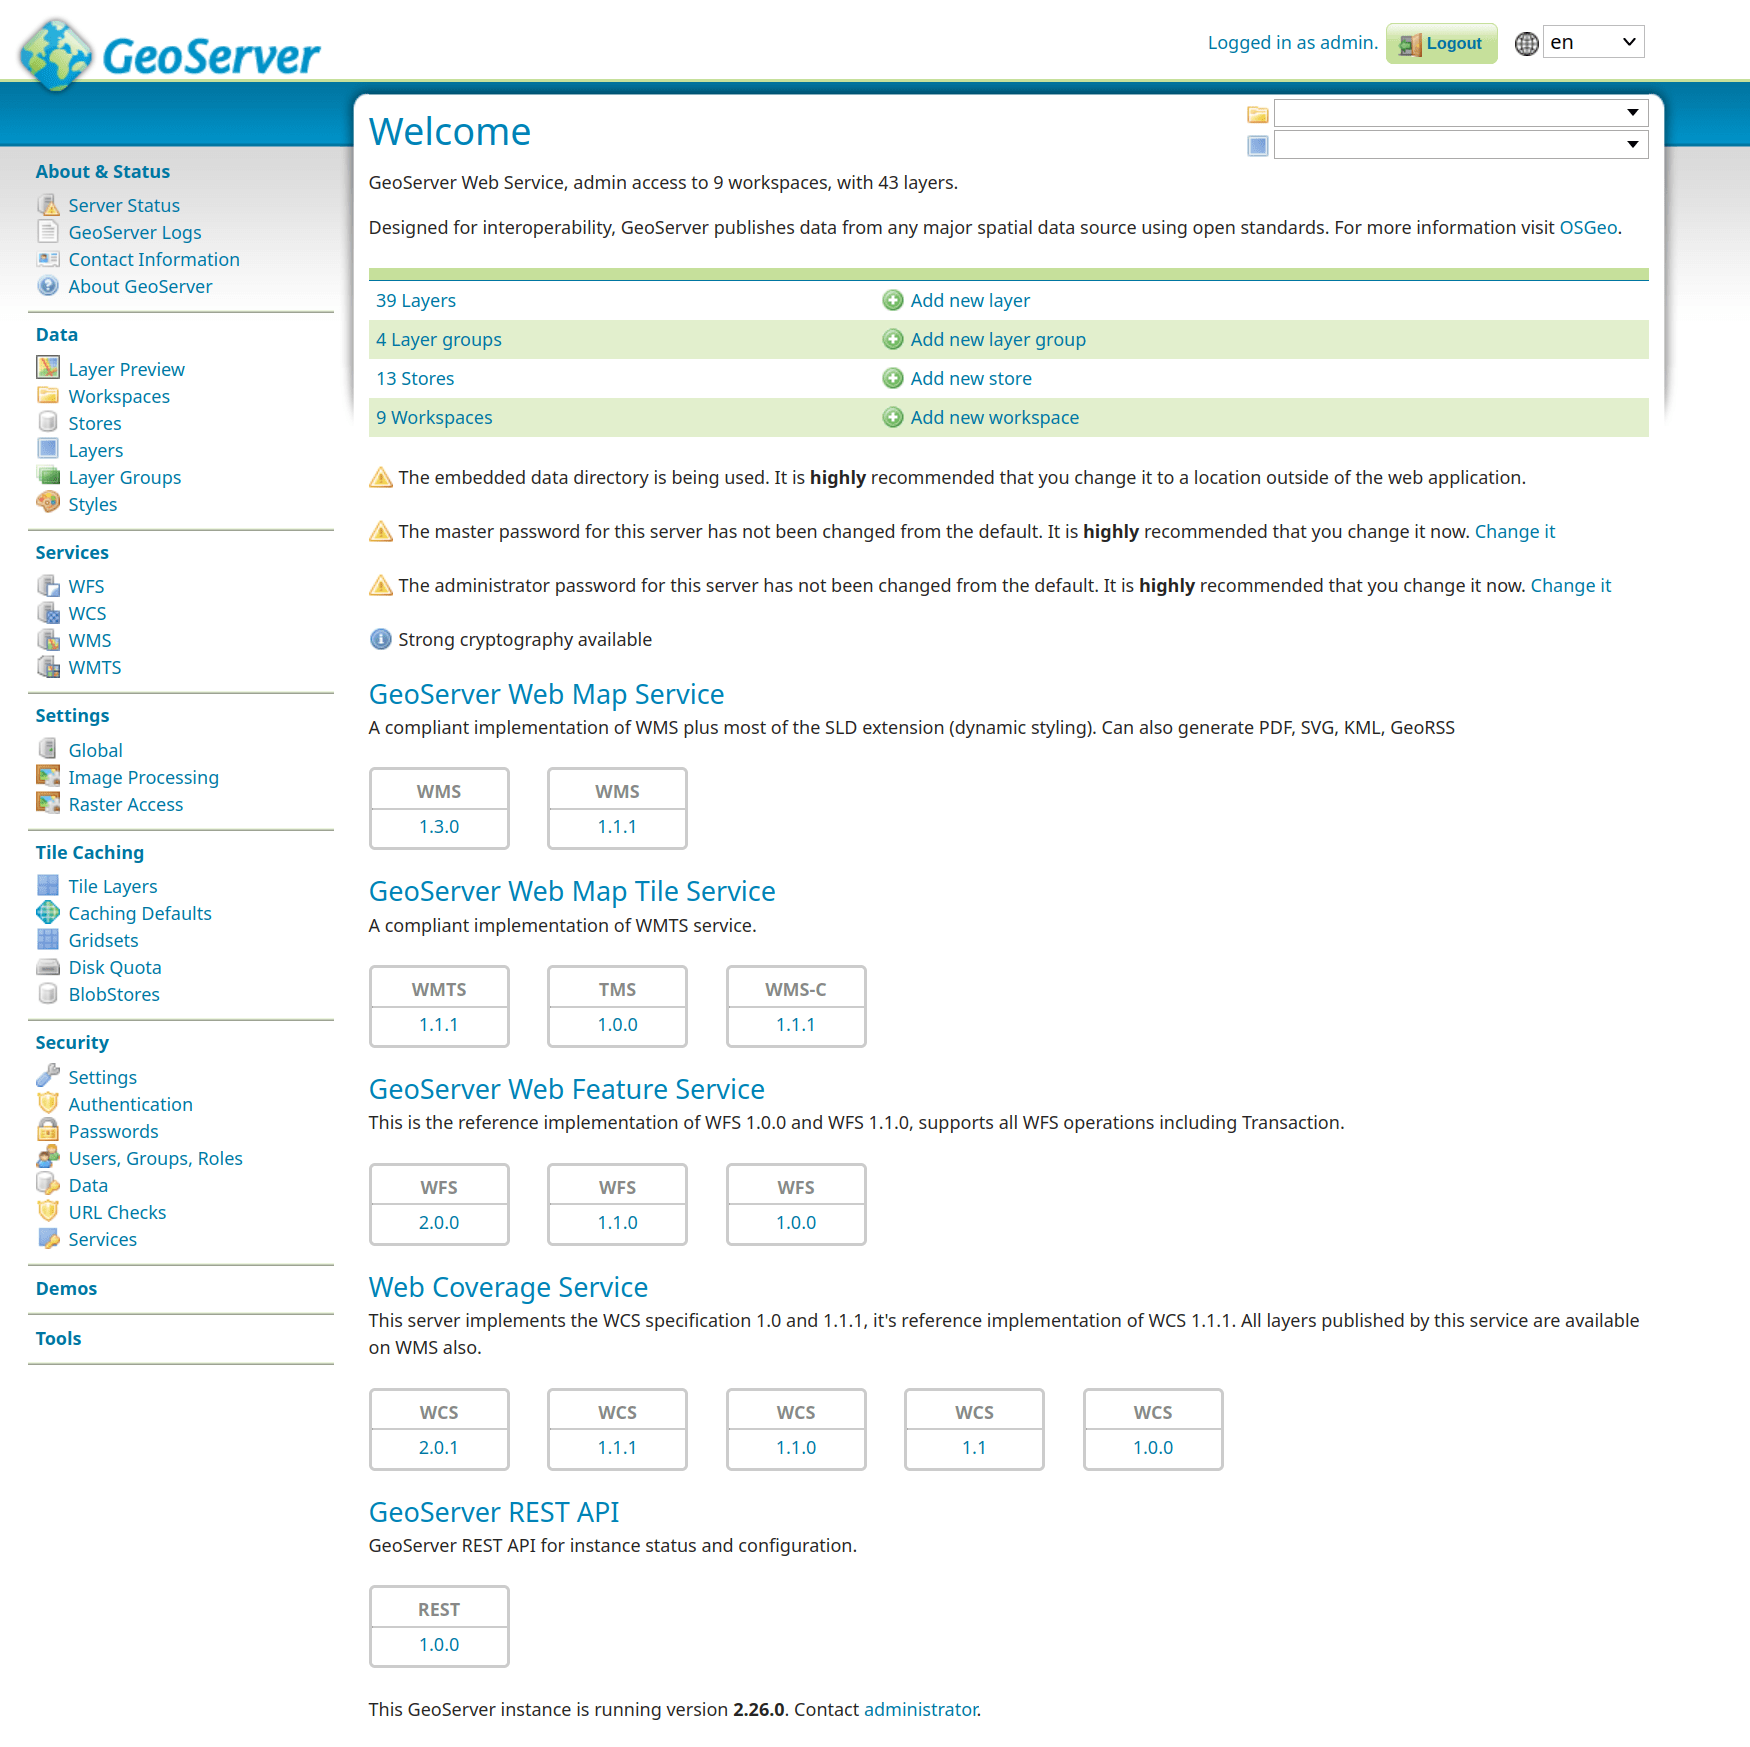This screenshot has width=1750, height=1747.
Task: Click the Styles palette icon
Action: pyautogui.click(x=48, y=503)
